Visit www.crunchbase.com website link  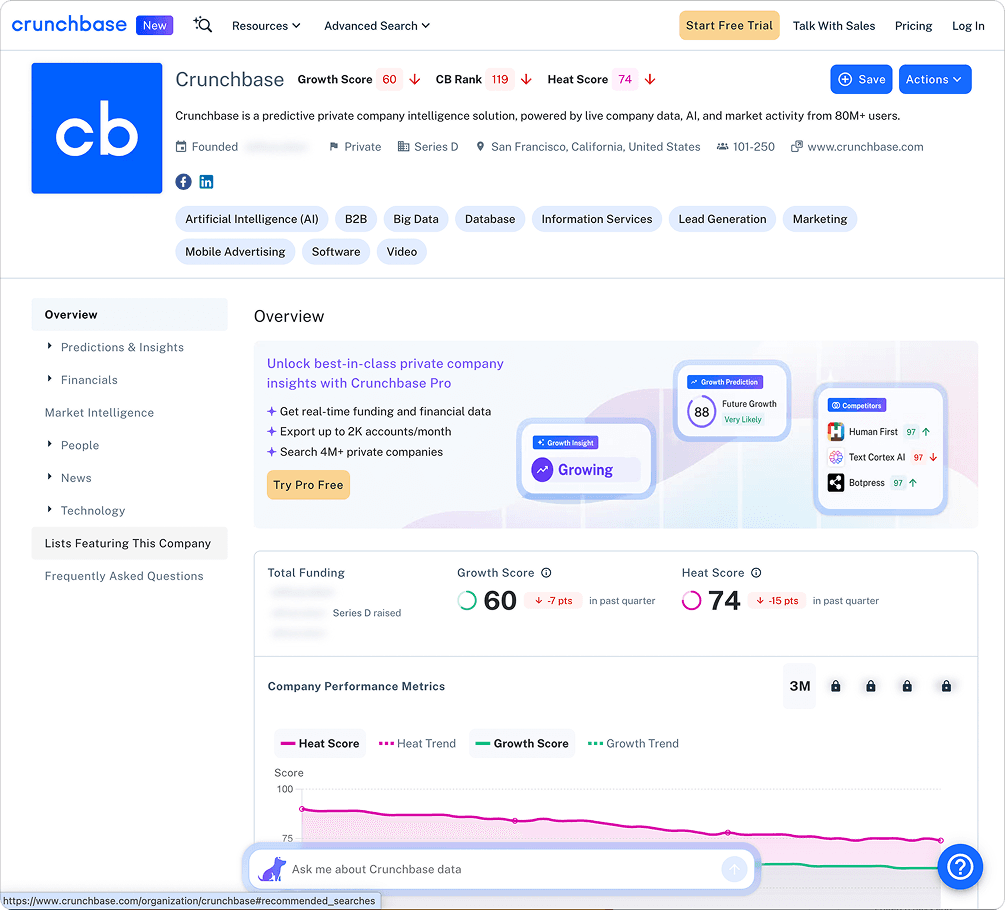[865, 147]
